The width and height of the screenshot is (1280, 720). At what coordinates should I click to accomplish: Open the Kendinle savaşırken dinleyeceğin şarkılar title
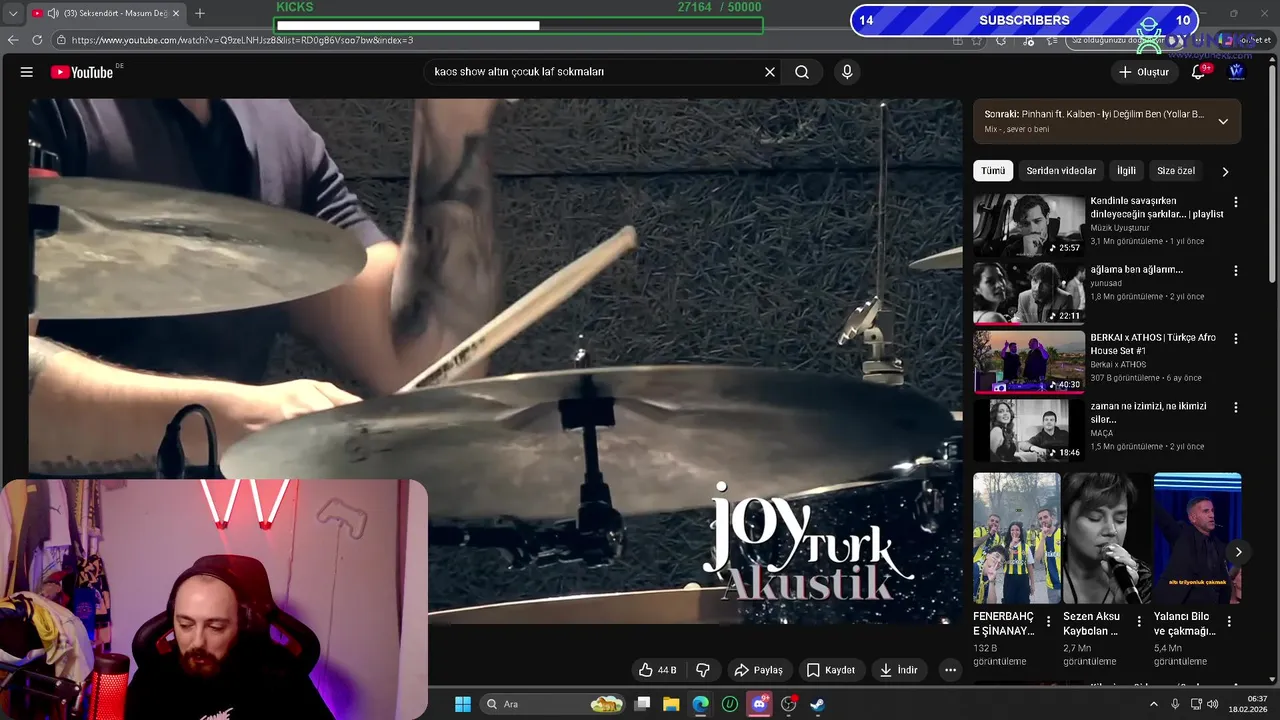[x=1157, y=207]
